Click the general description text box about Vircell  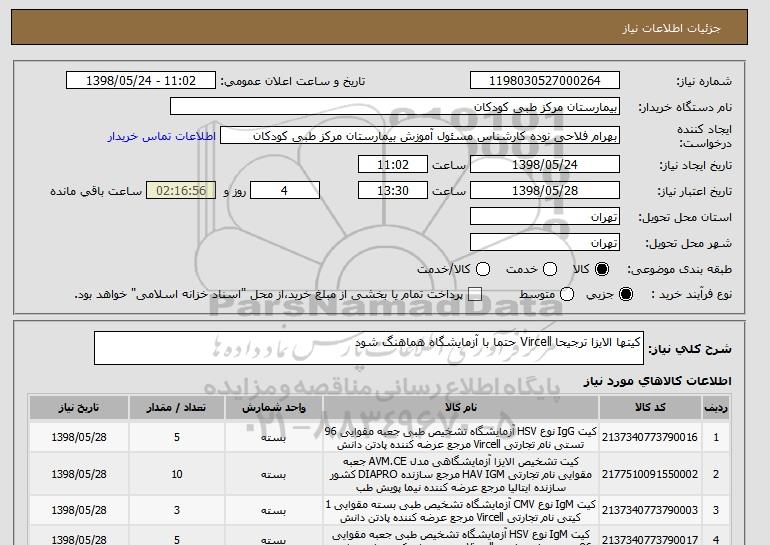pyautogui.click(x=369, y=348)
